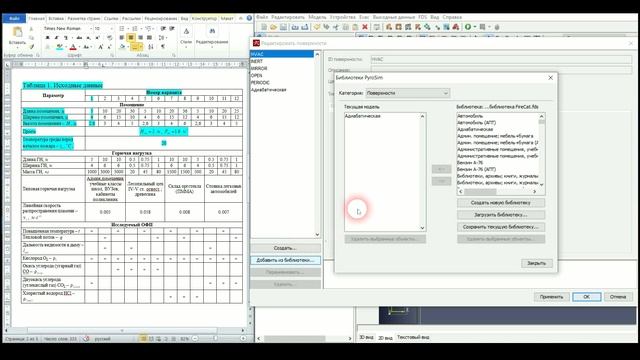Click Open folder icon in PyroSim toolbar
640x360 pixels.
tap(273, 27)
